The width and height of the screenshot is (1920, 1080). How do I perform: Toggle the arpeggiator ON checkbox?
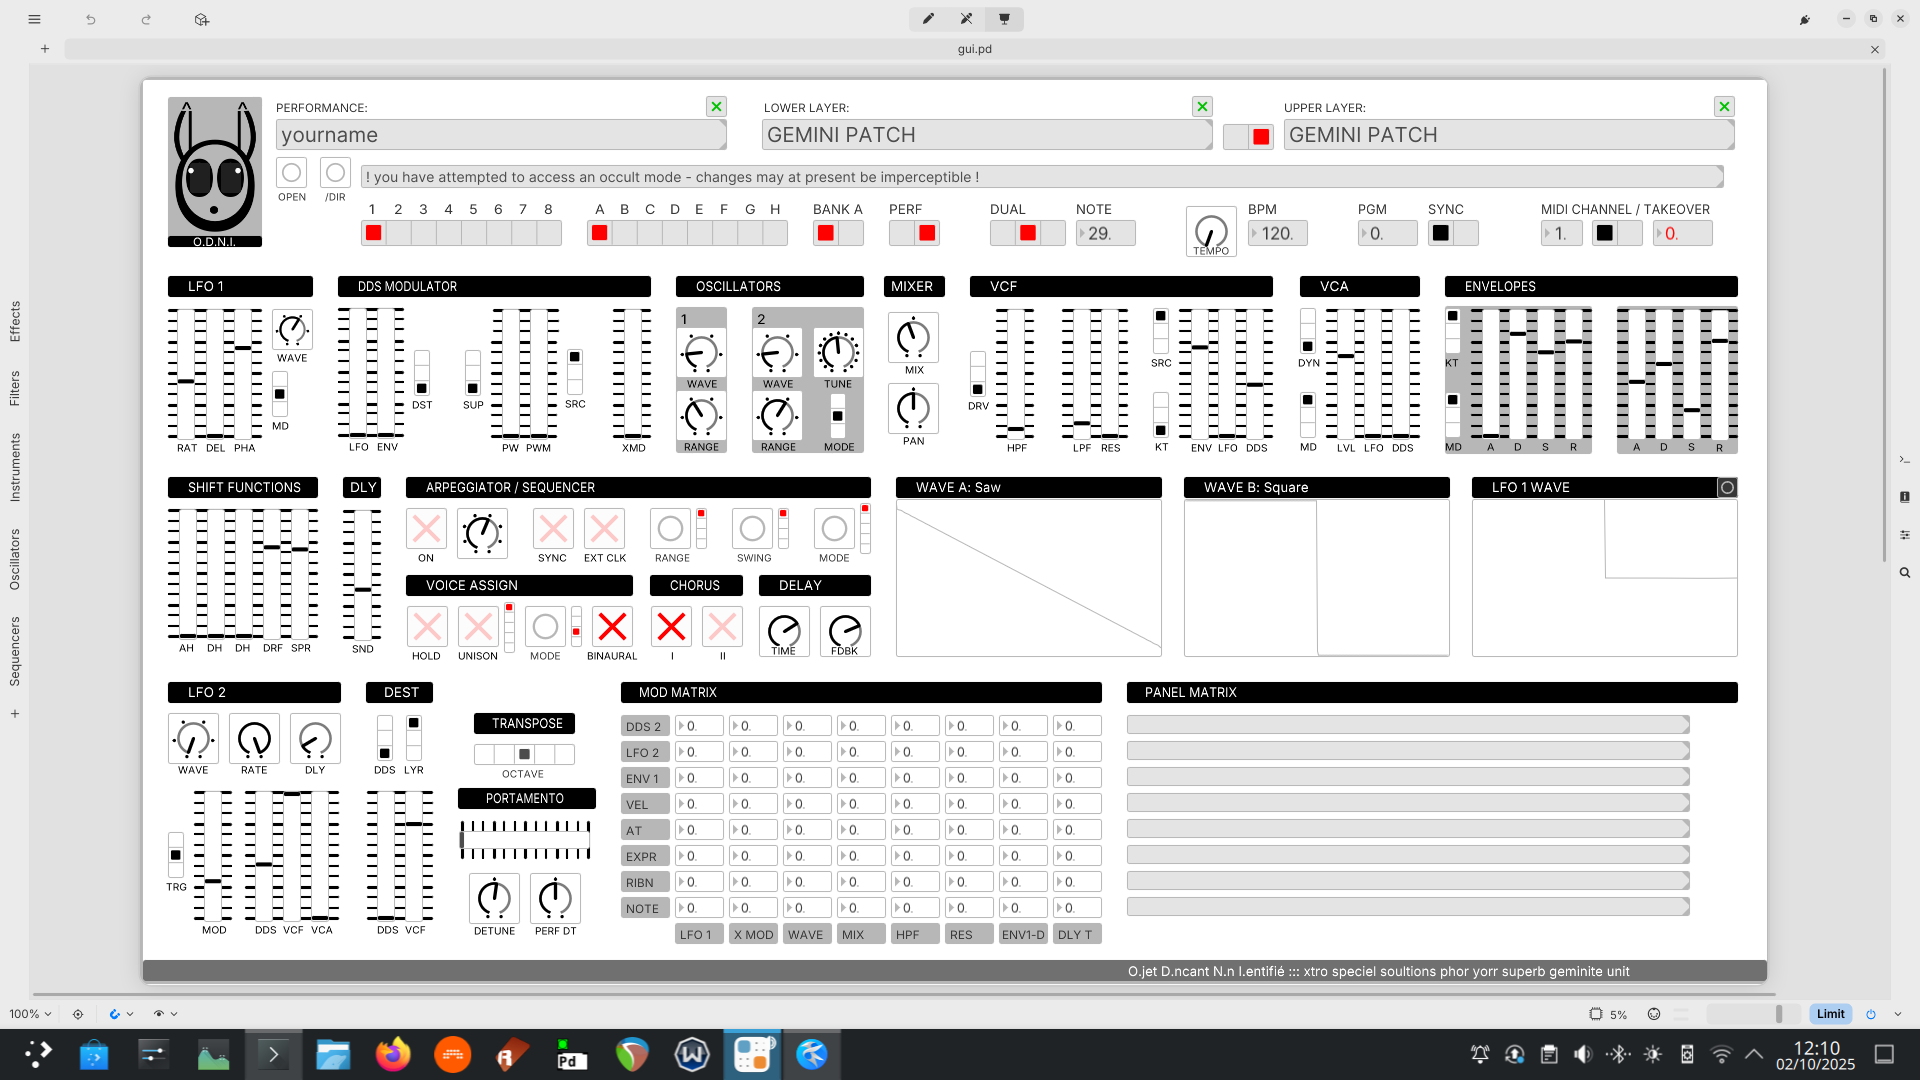[x=426, y=529]
